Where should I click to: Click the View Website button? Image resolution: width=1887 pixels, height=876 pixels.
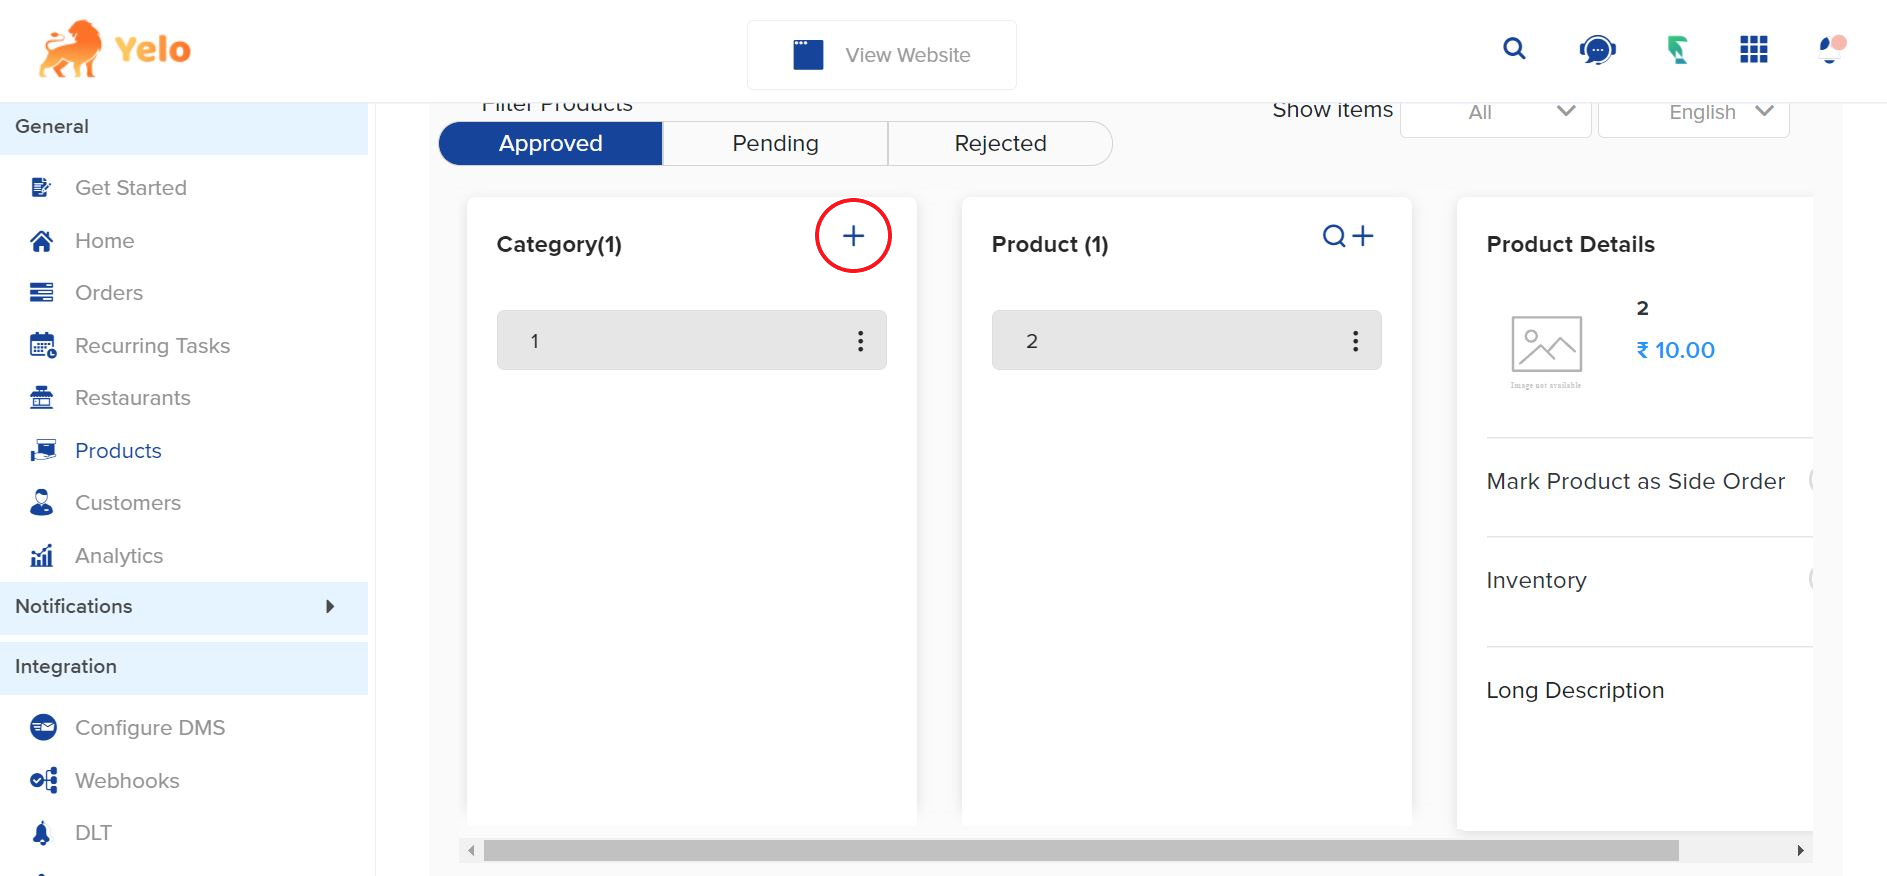point(882,55)
